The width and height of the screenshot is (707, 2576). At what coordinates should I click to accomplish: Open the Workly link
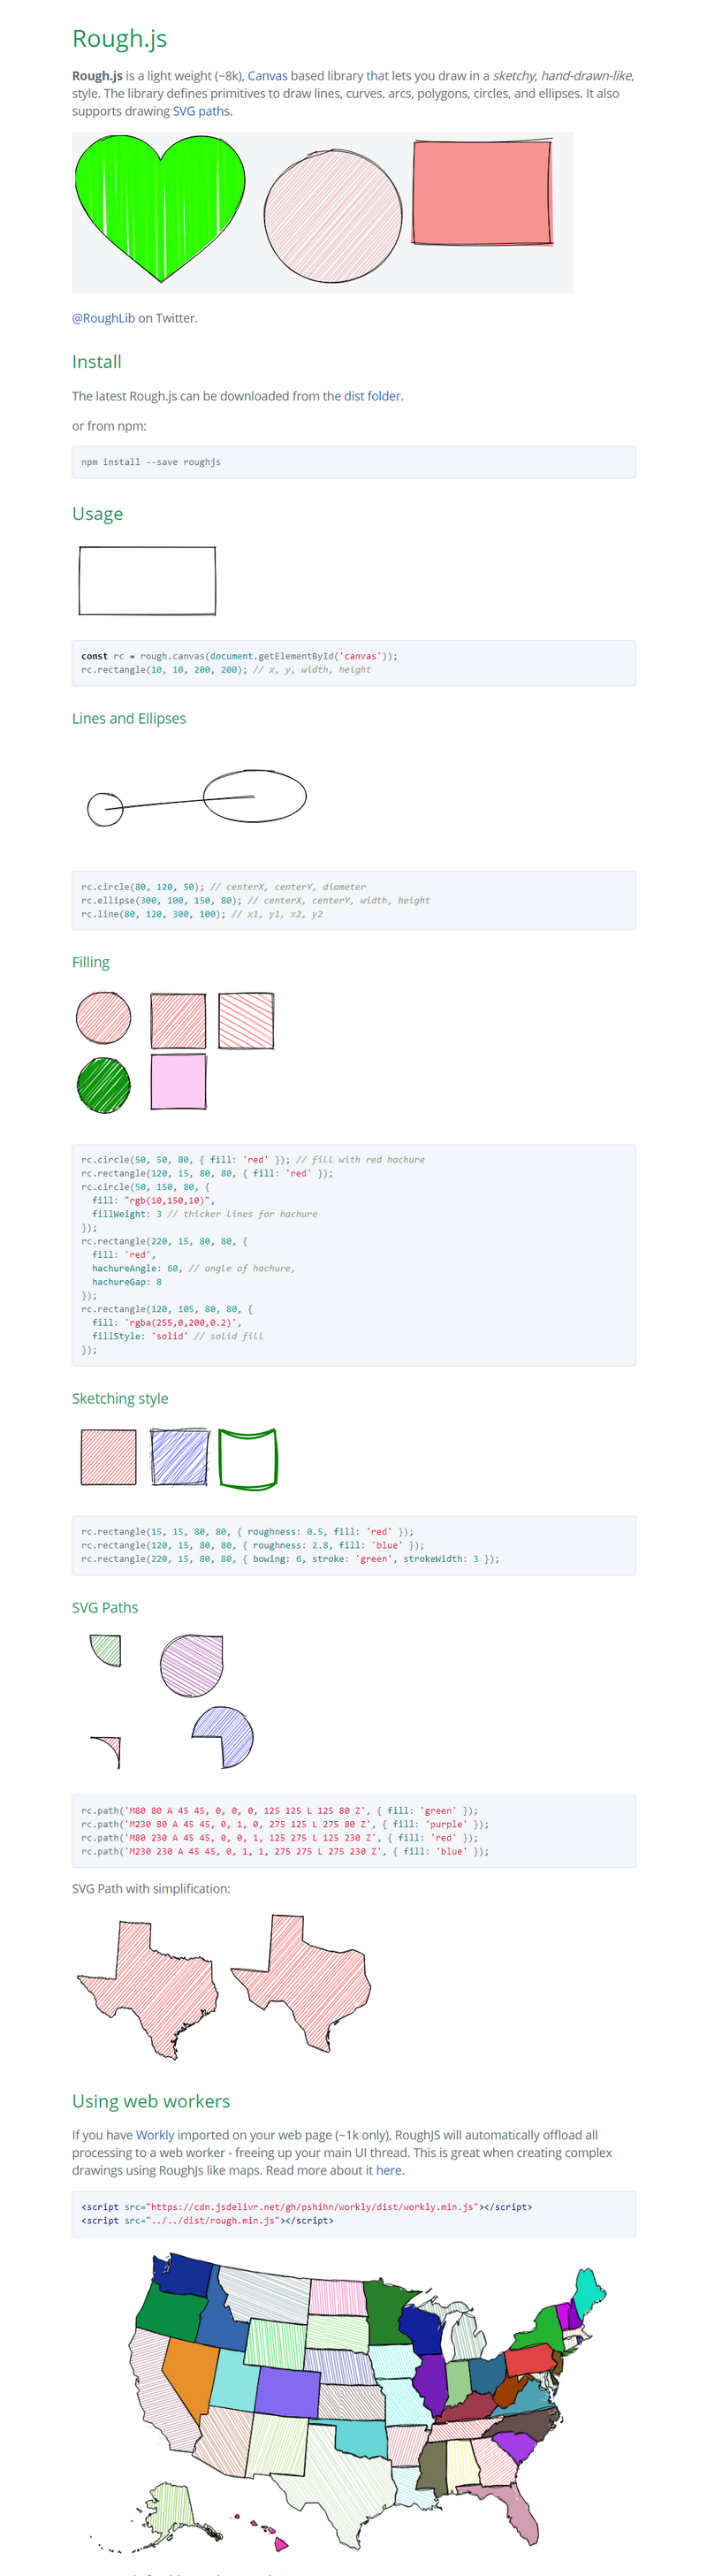(155, 2134)
